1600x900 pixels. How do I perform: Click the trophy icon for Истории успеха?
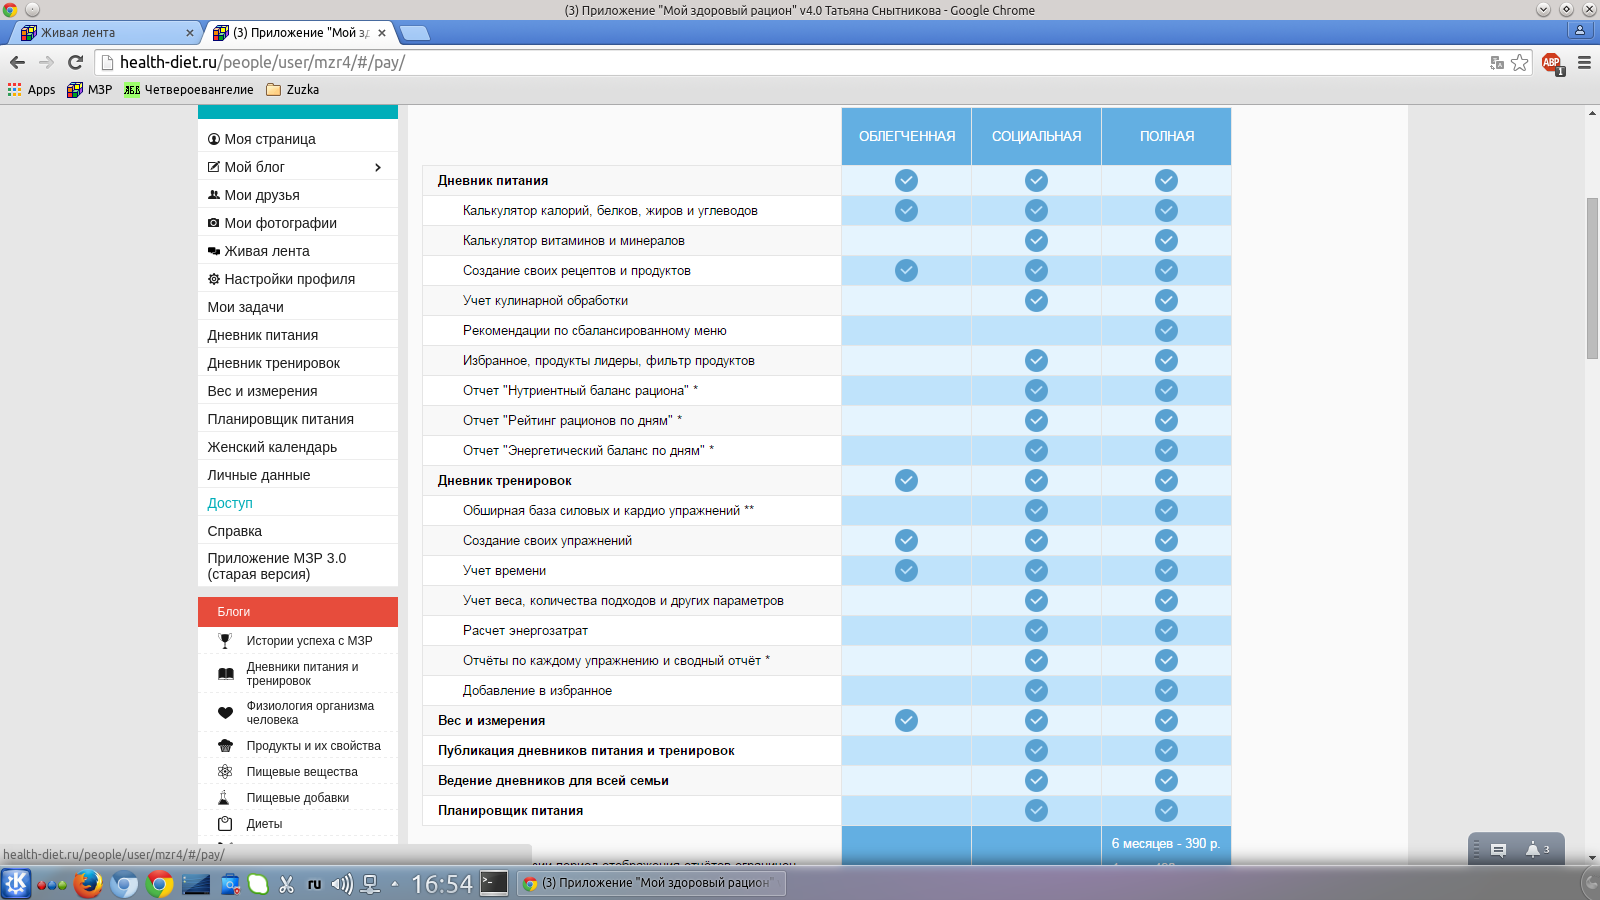click(225, 641)
